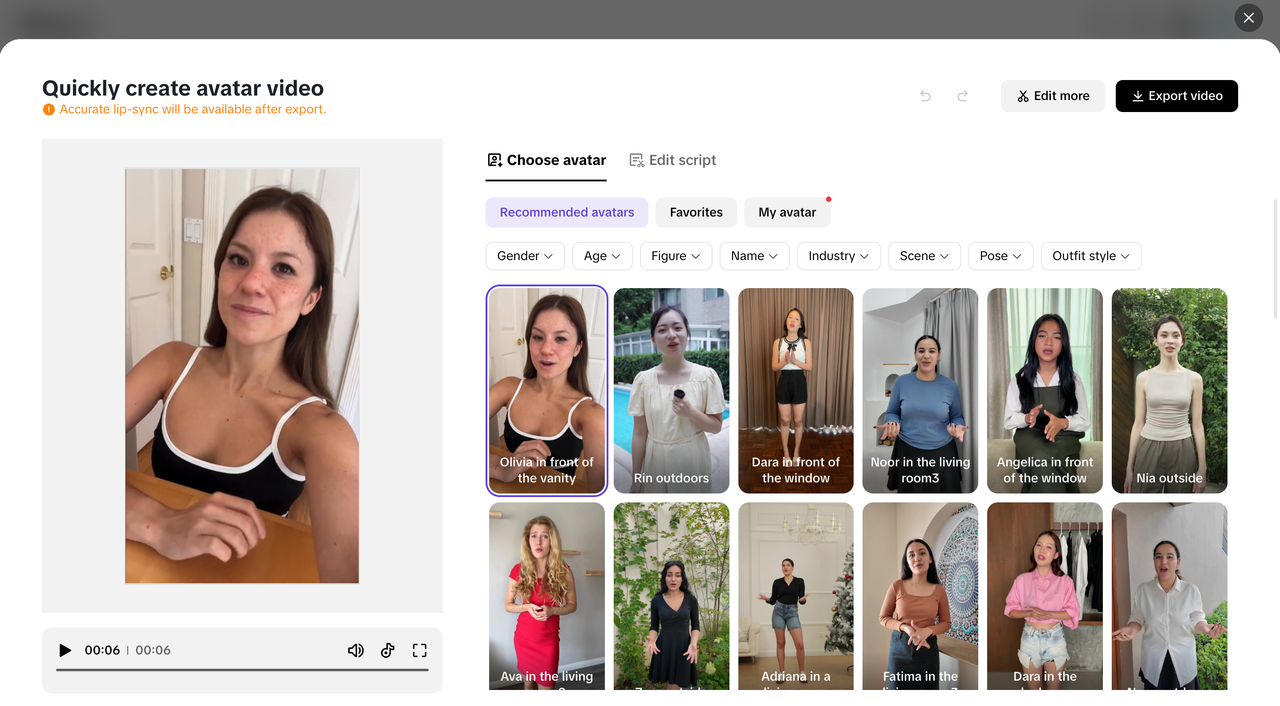The height and width of the screenshot is (706, 1280).
Task: Export the avatar video
Action: [1176, 95]
